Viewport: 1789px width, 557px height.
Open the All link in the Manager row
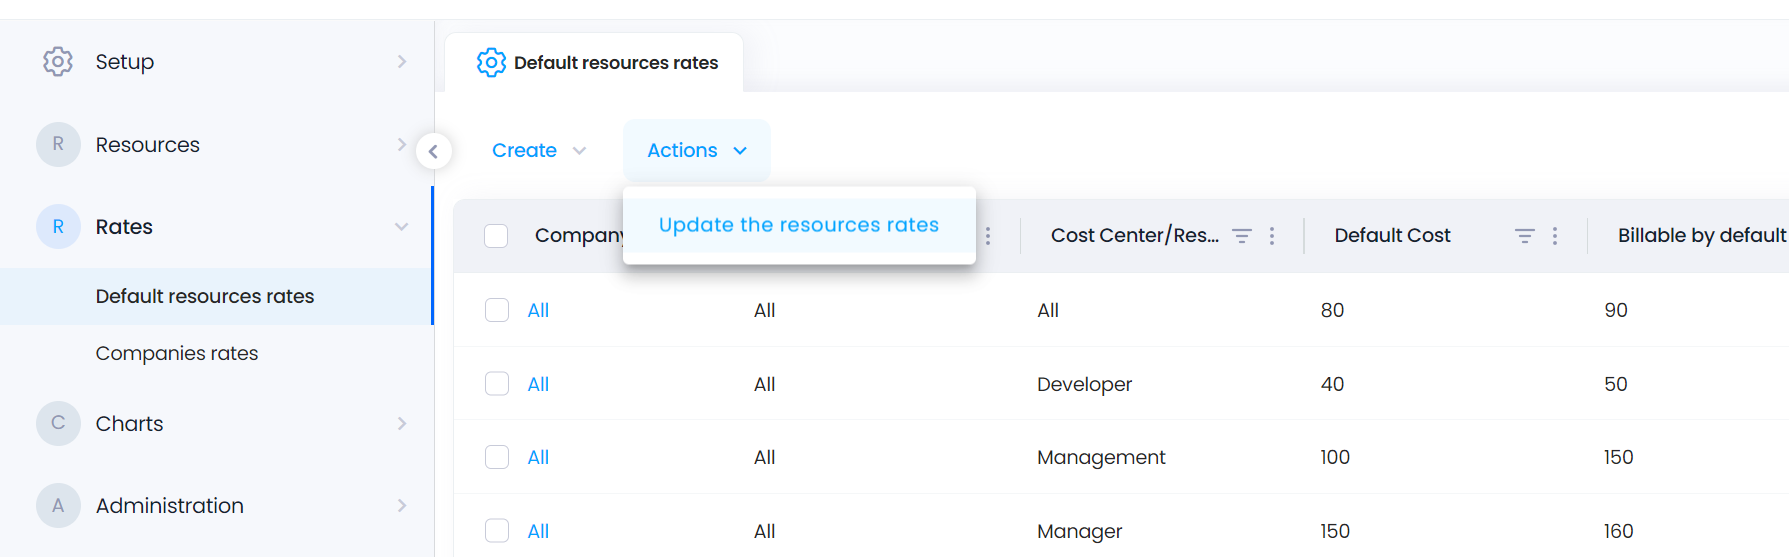tap(538, 531)
